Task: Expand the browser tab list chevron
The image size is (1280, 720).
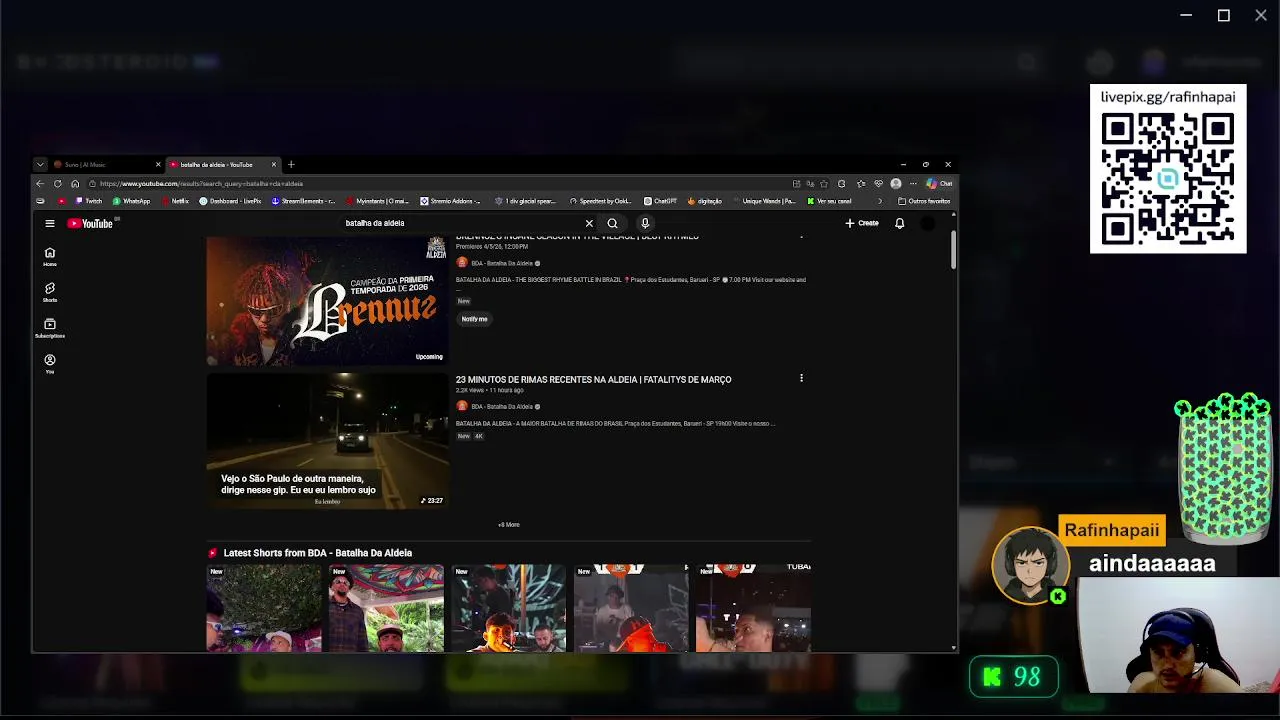Action: pos(40,164)
